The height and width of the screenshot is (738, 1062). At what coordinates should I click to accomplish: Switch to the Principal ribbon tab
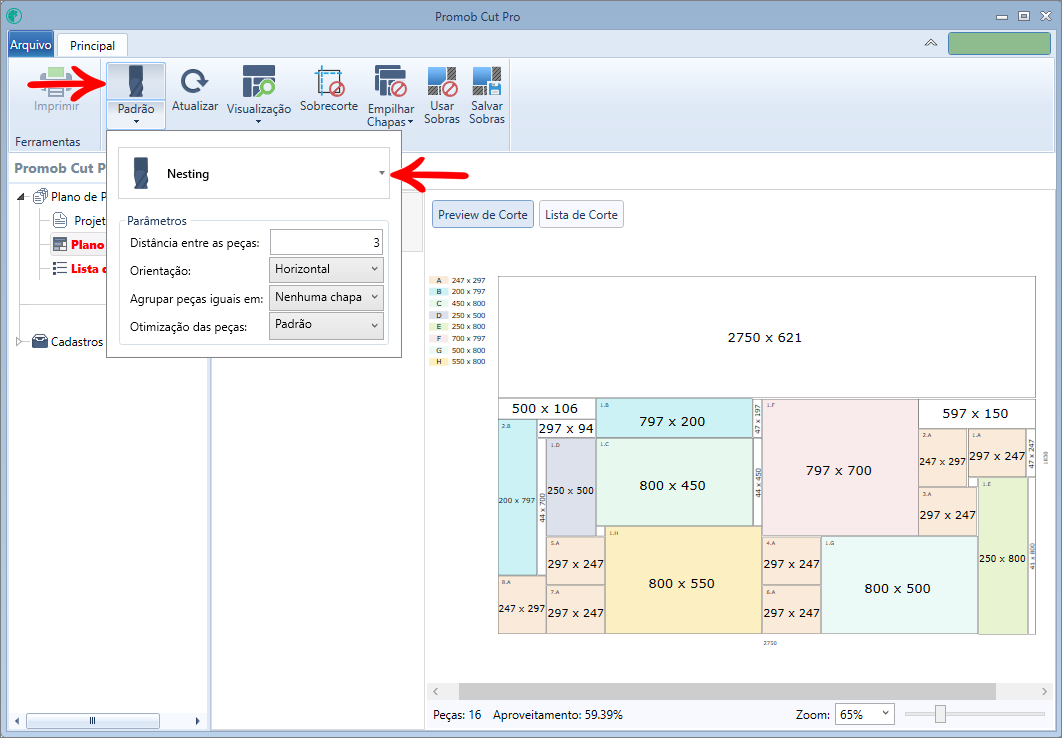tap(92, 45)
